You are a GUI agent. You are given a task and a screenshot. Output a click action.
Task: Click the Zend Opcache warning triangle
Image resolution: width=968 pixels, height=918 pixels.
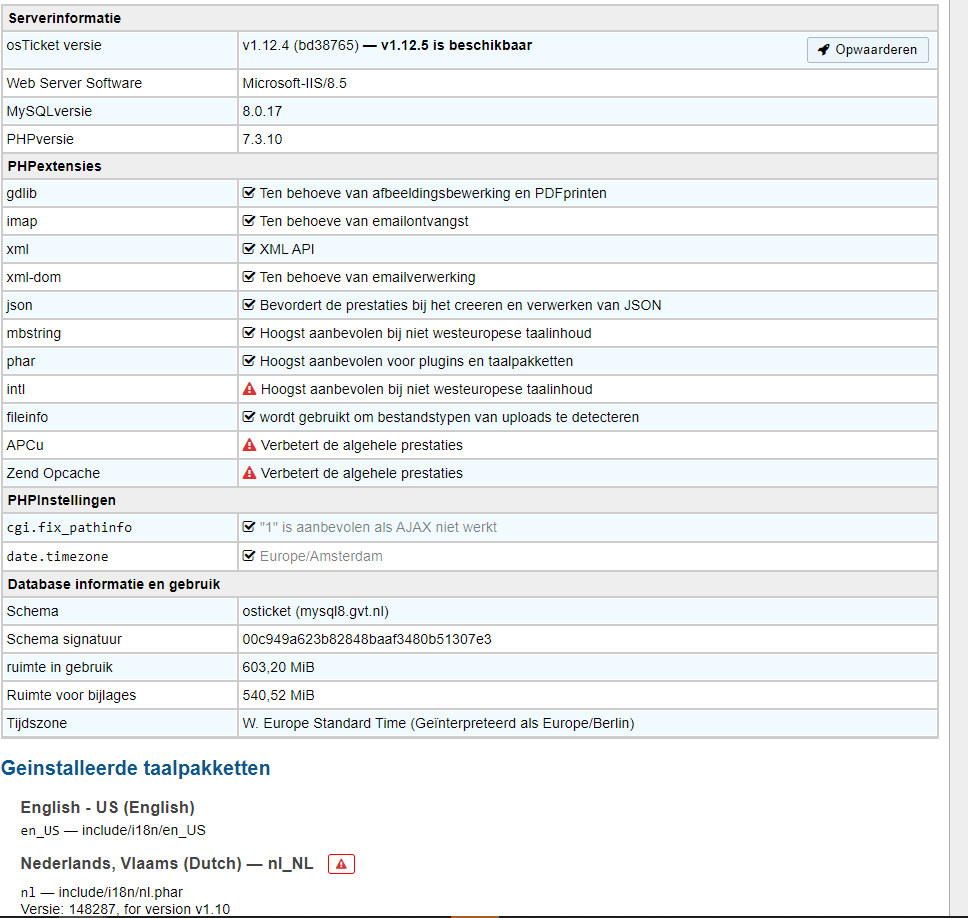249,473
